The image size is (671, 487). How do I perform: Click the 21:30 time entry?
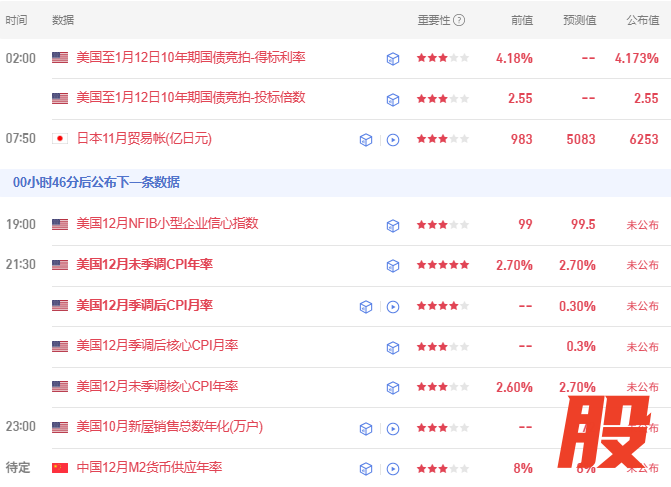click(21, 264)
